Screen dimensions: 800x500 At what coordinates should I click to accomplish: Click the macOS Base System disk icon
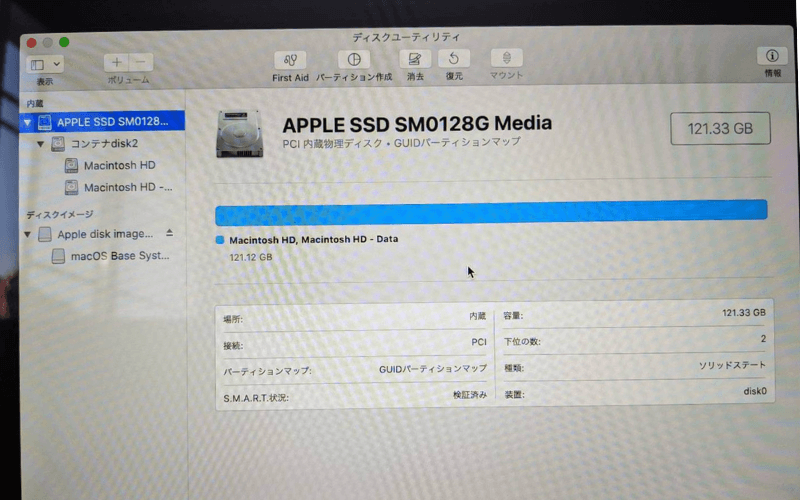pyautogui.click(x=58, y=256)
